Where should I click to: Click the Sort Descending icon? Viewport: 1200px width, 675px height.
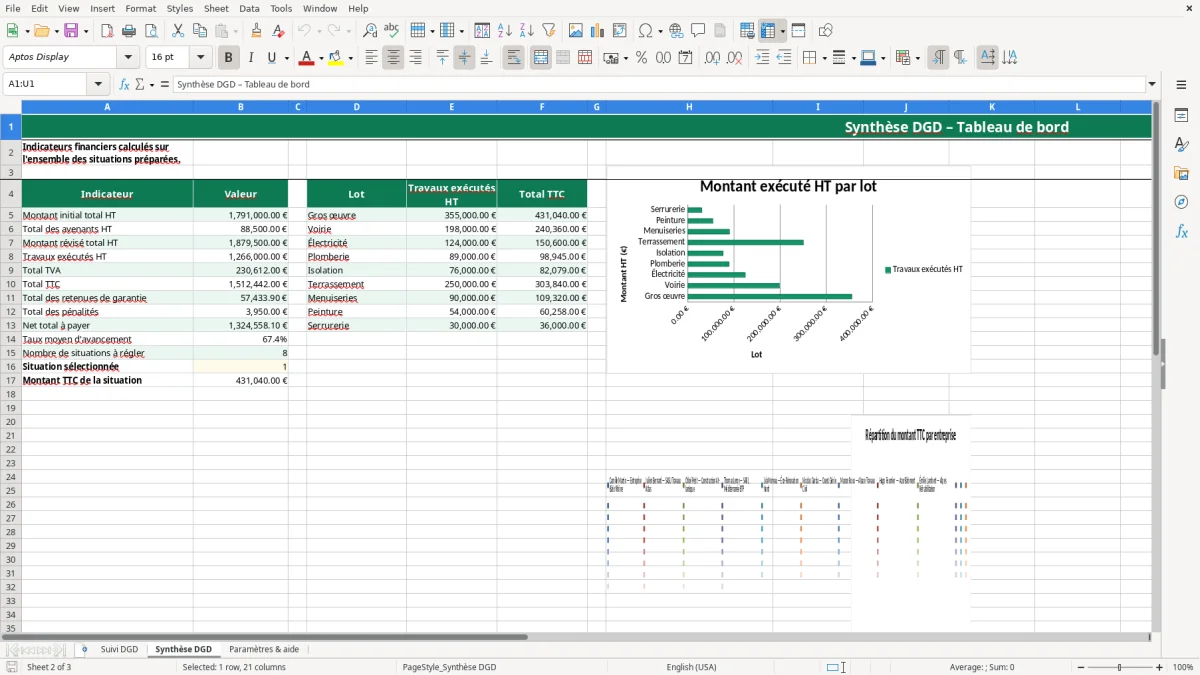click(527, 31)
